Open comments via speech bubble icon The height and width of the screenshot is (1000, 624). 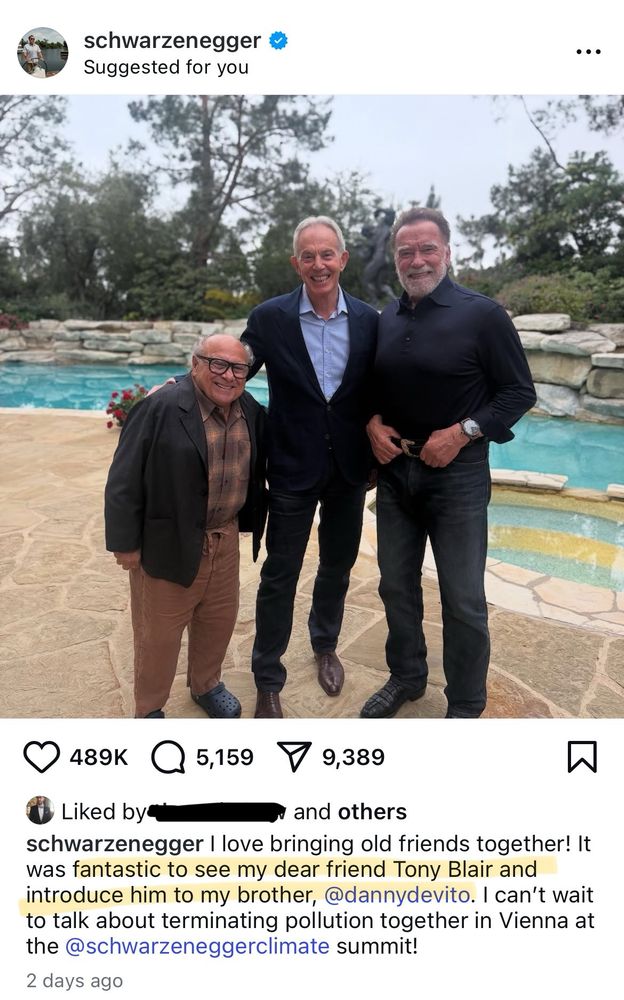coord(168,757)
